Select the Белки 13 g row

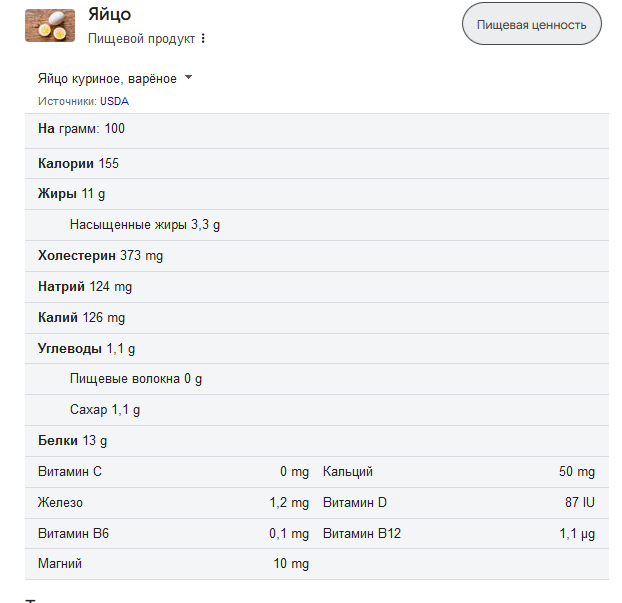(x=317, y=441)
